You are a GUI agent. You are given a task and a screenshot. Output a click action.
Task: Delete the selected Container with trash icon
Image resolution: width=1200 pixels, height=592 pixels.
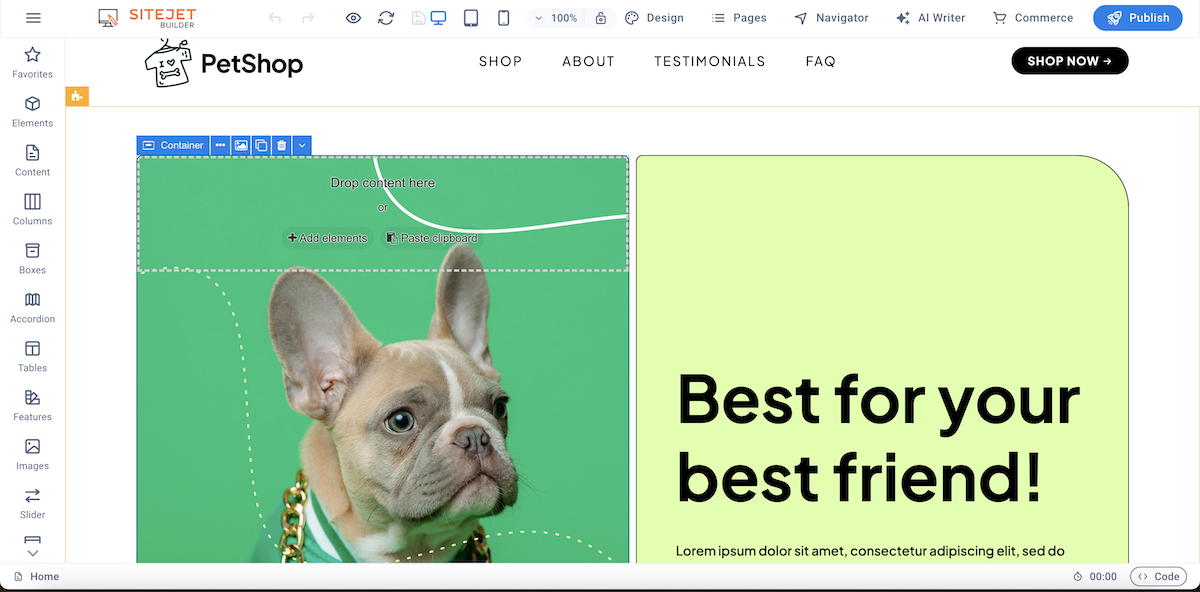(282, 145)
